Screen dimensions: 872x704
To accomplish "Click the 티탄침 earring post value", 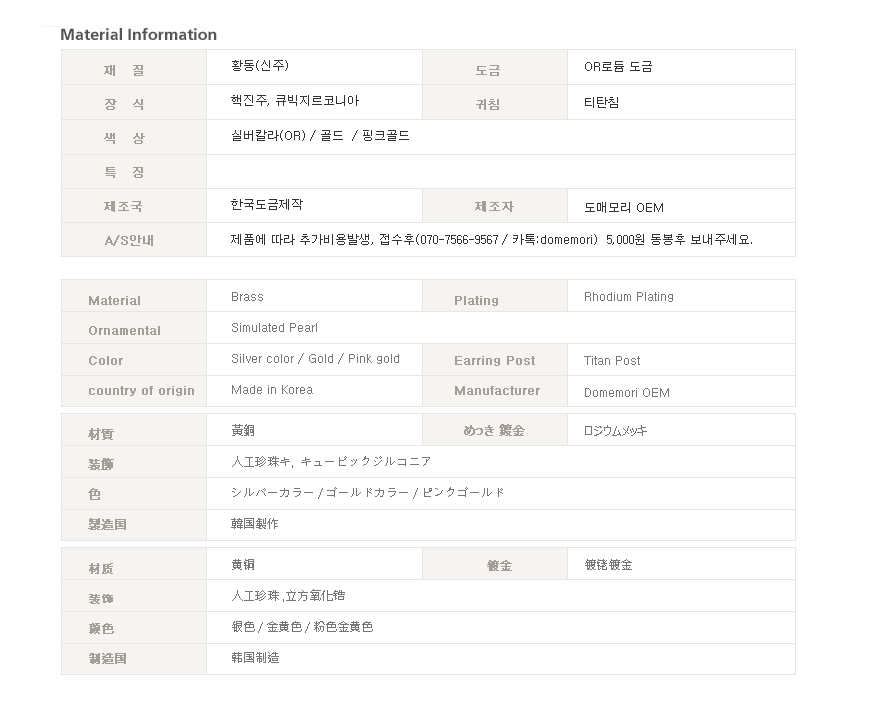I will [601, 102].
